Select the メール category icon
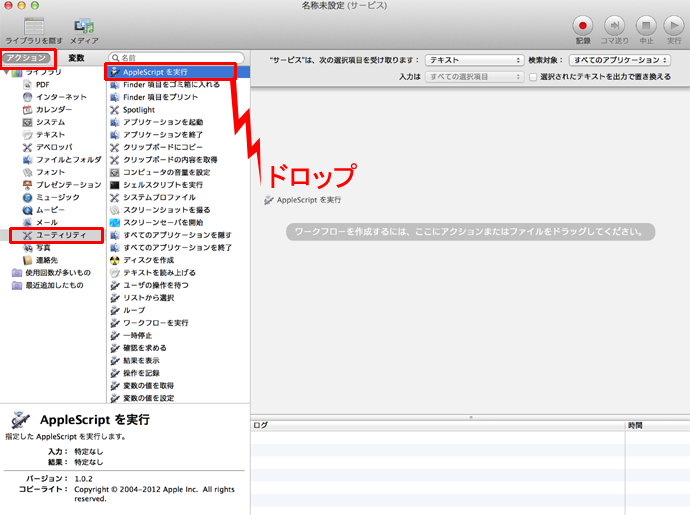This screenshot has width=690, height=515. click(27, 222)
